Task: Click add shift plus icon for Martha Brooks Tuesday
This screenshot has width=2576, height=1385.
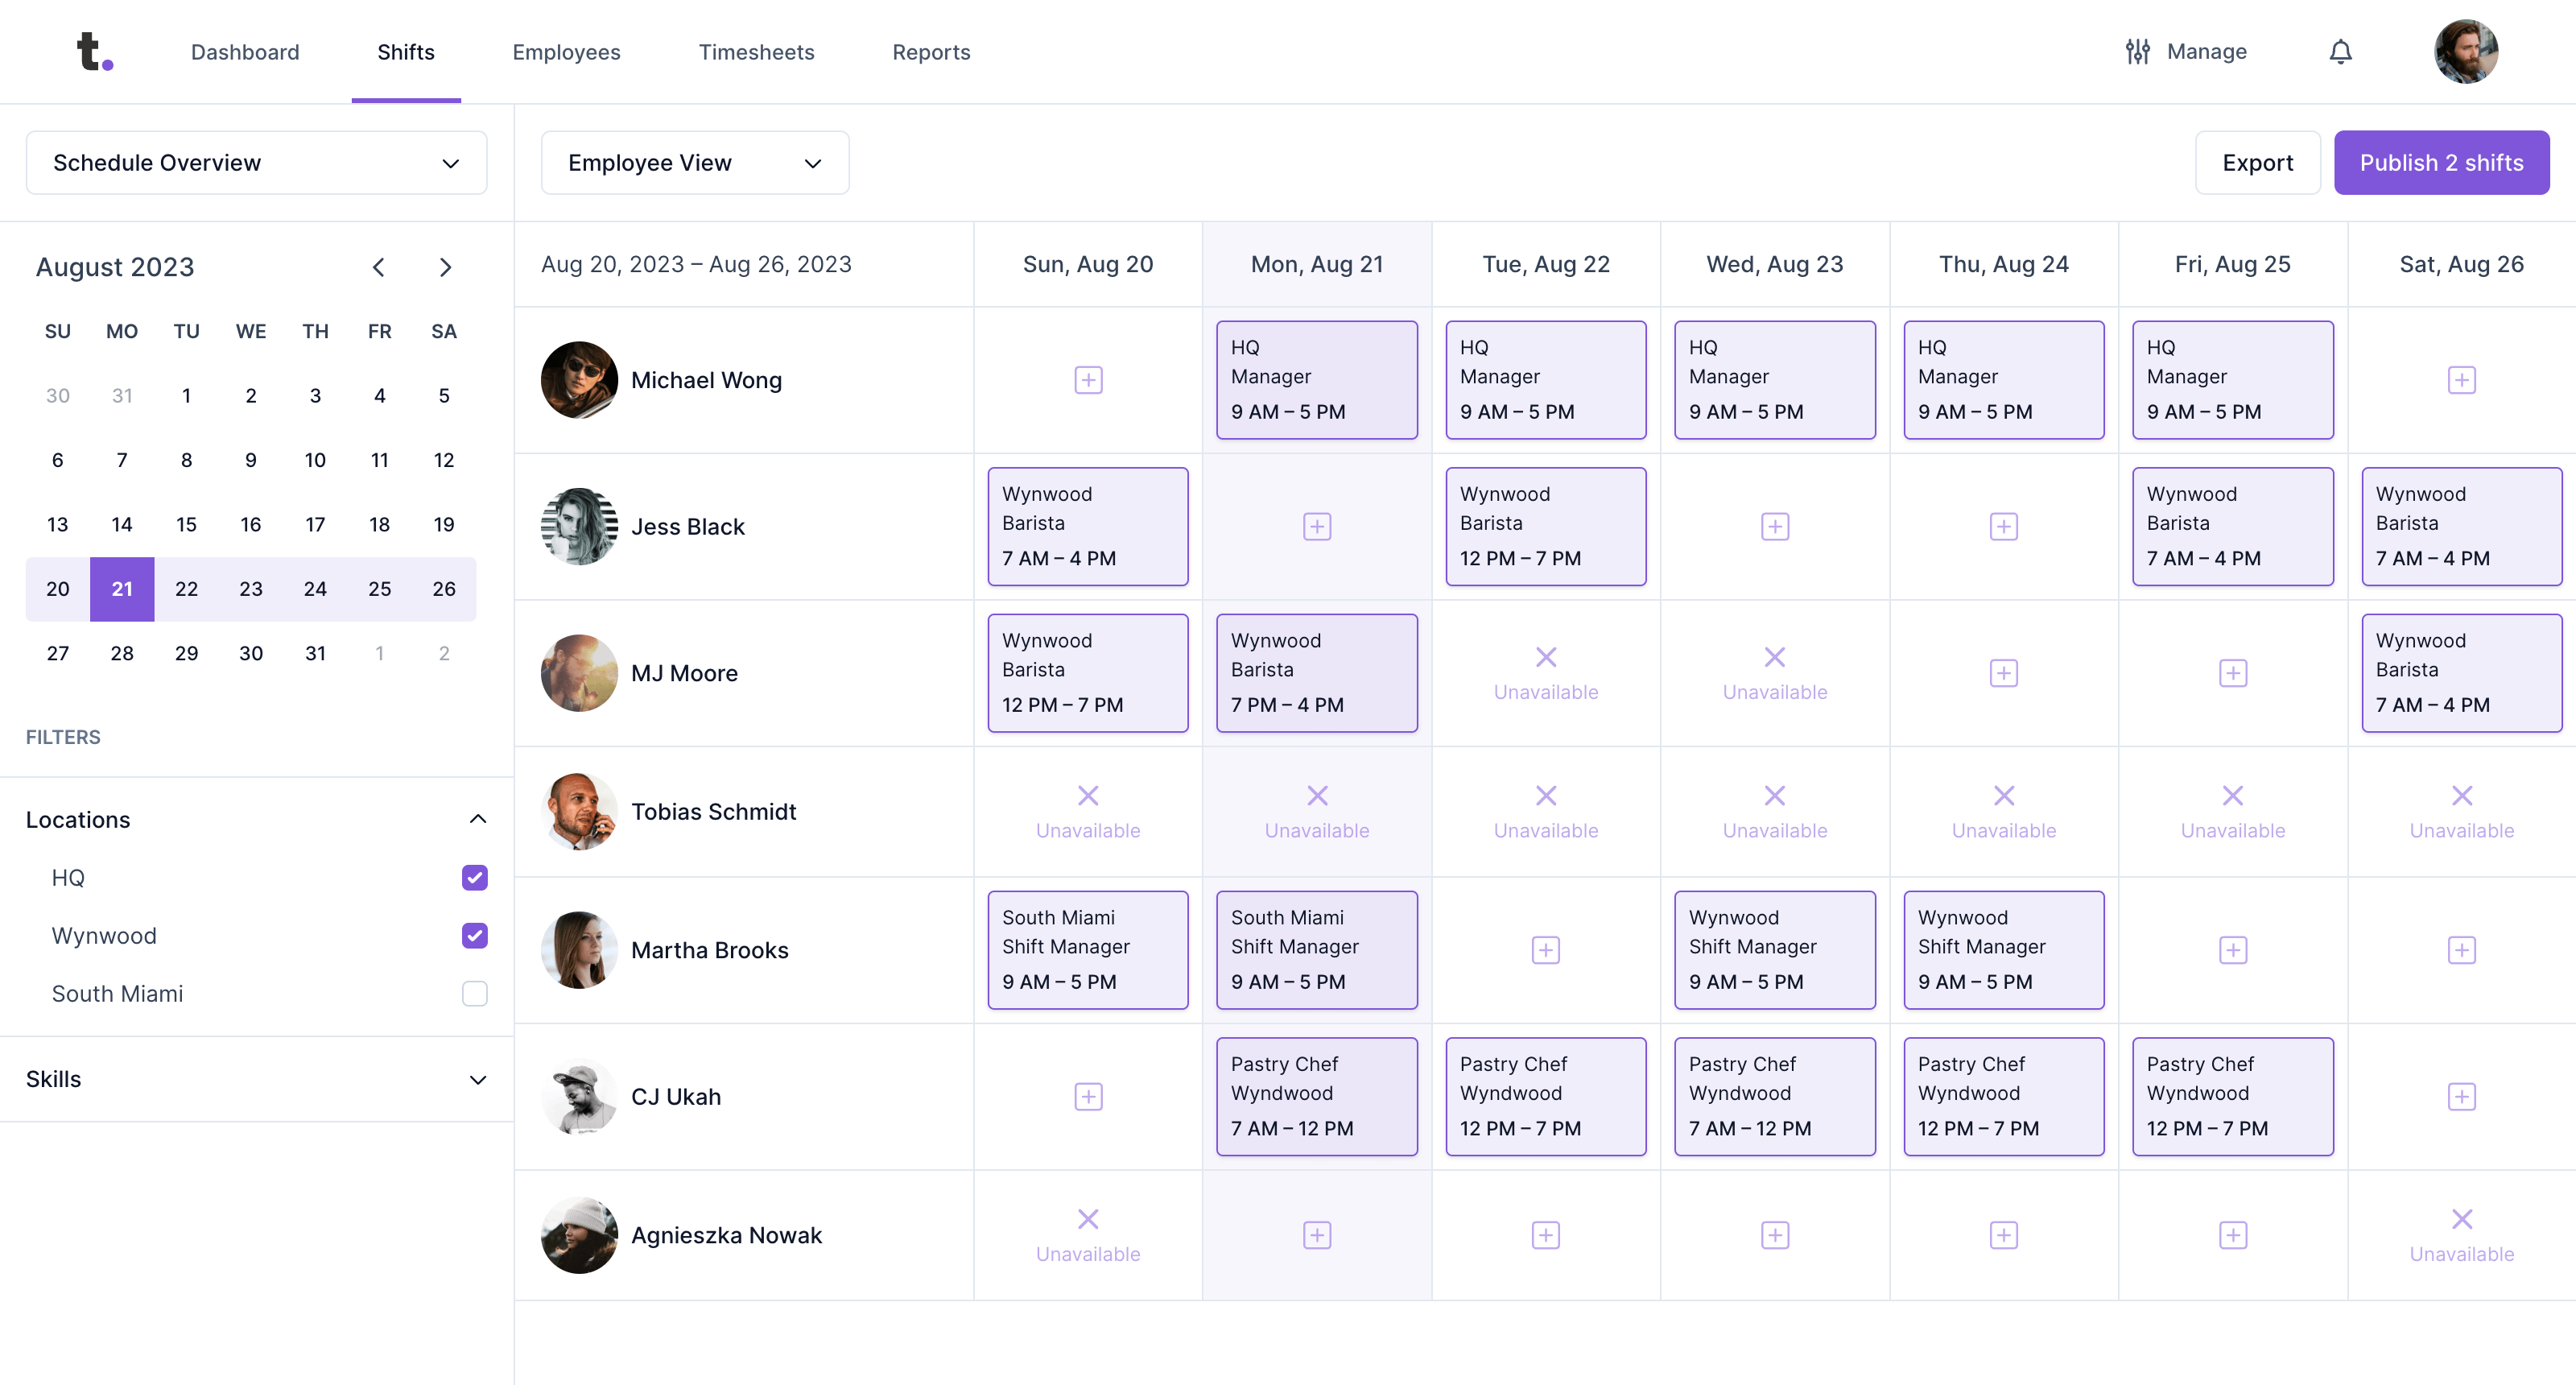Action: pyautogui.click(x=1546, y=950)
